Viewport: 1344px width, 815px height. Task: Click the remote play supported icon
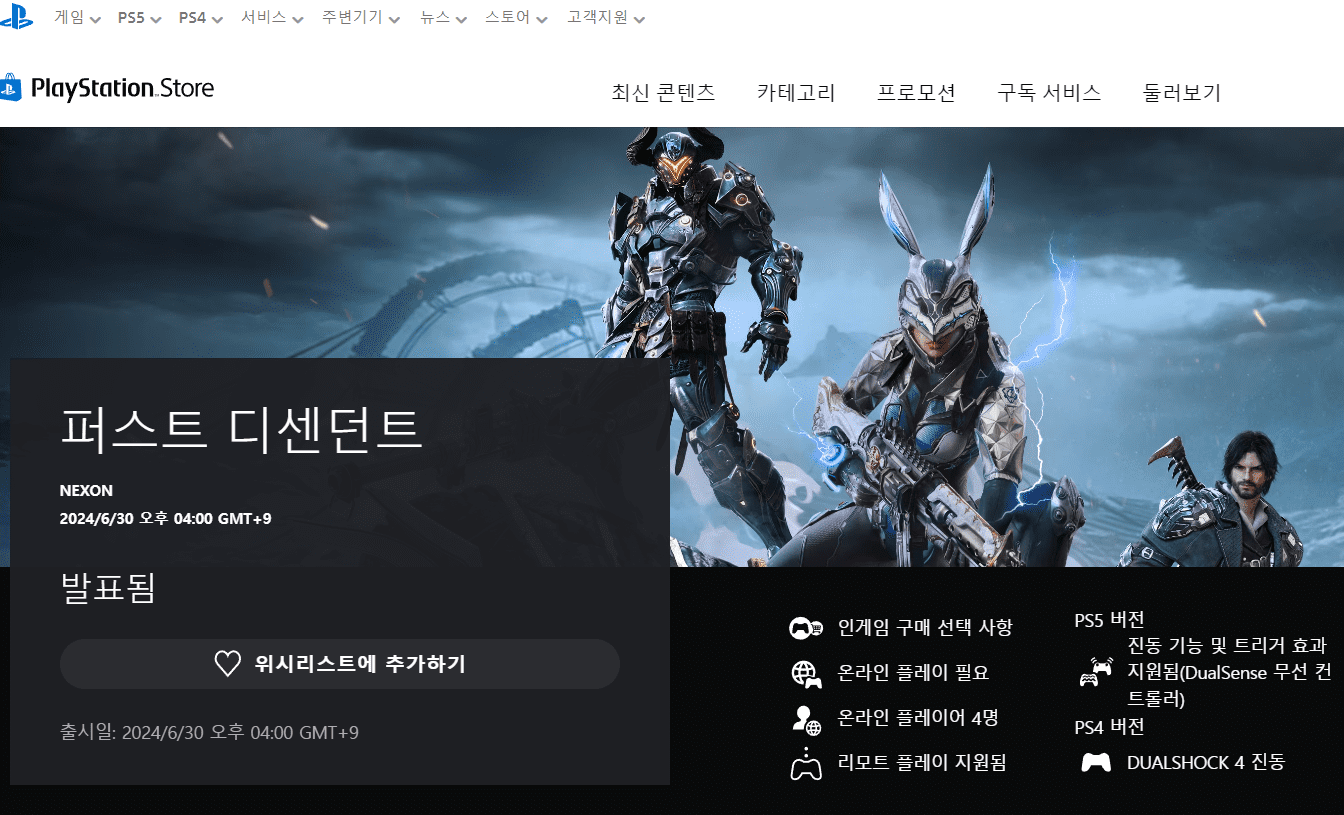806,763
